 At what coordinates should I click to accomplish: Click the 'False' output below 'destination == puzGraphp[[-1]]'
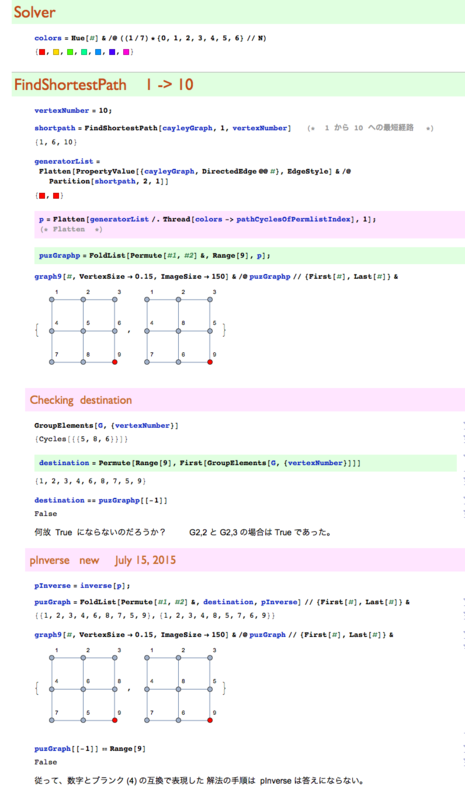click(x=45, y=514)
